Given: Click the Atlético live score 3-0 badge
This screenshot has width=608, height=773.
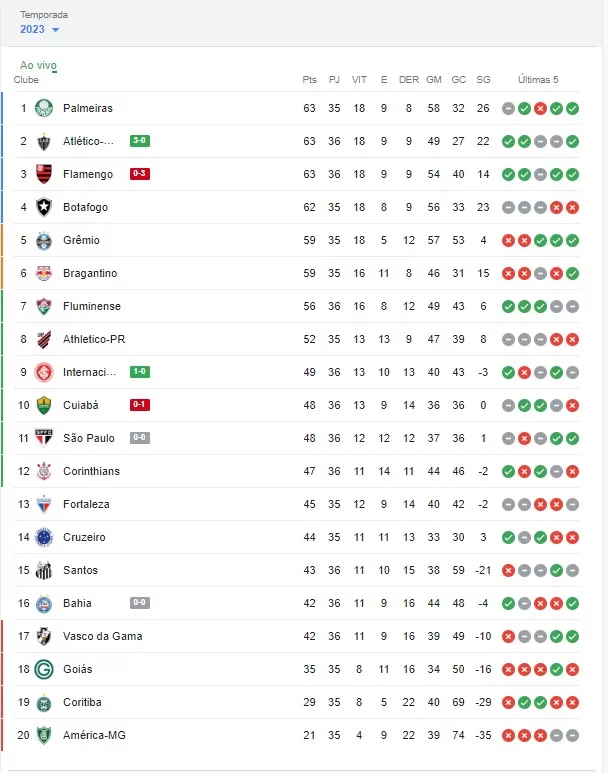Looking at the screenshot, I should click(x=140, y=141).
